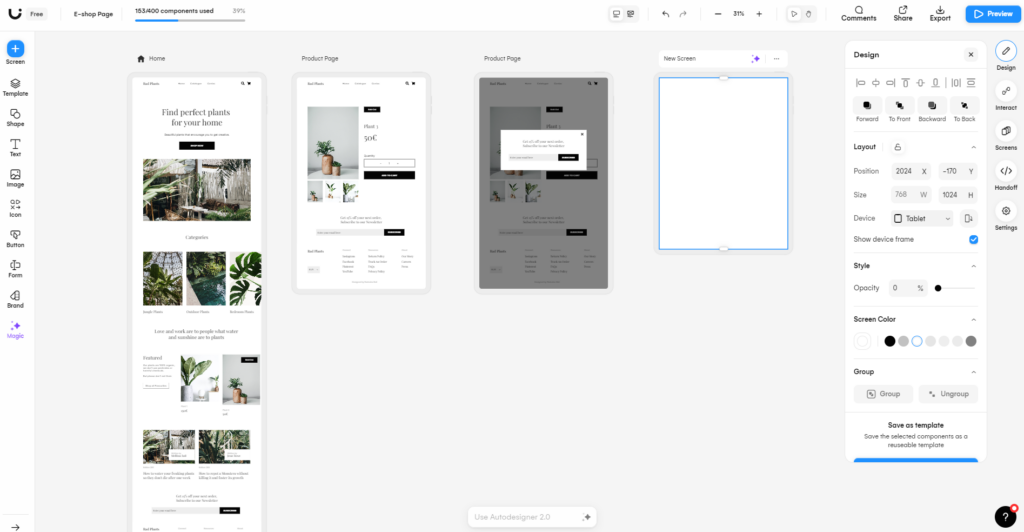Click the Ungroup button
This screenshot has height=532, width=1024.
[x=948, y=394]
